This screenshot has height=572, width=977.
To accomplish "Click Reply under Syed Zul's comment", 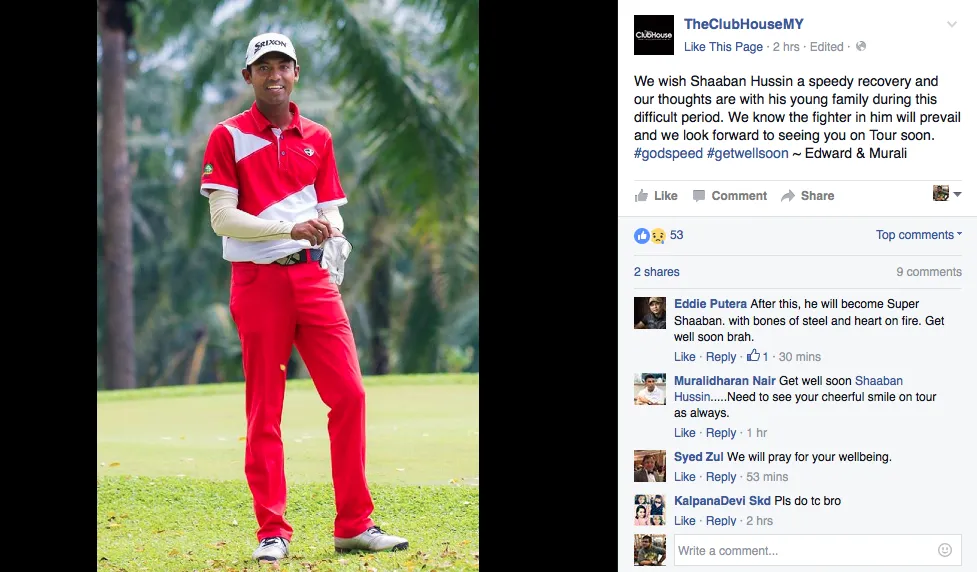I will (721, 477).
